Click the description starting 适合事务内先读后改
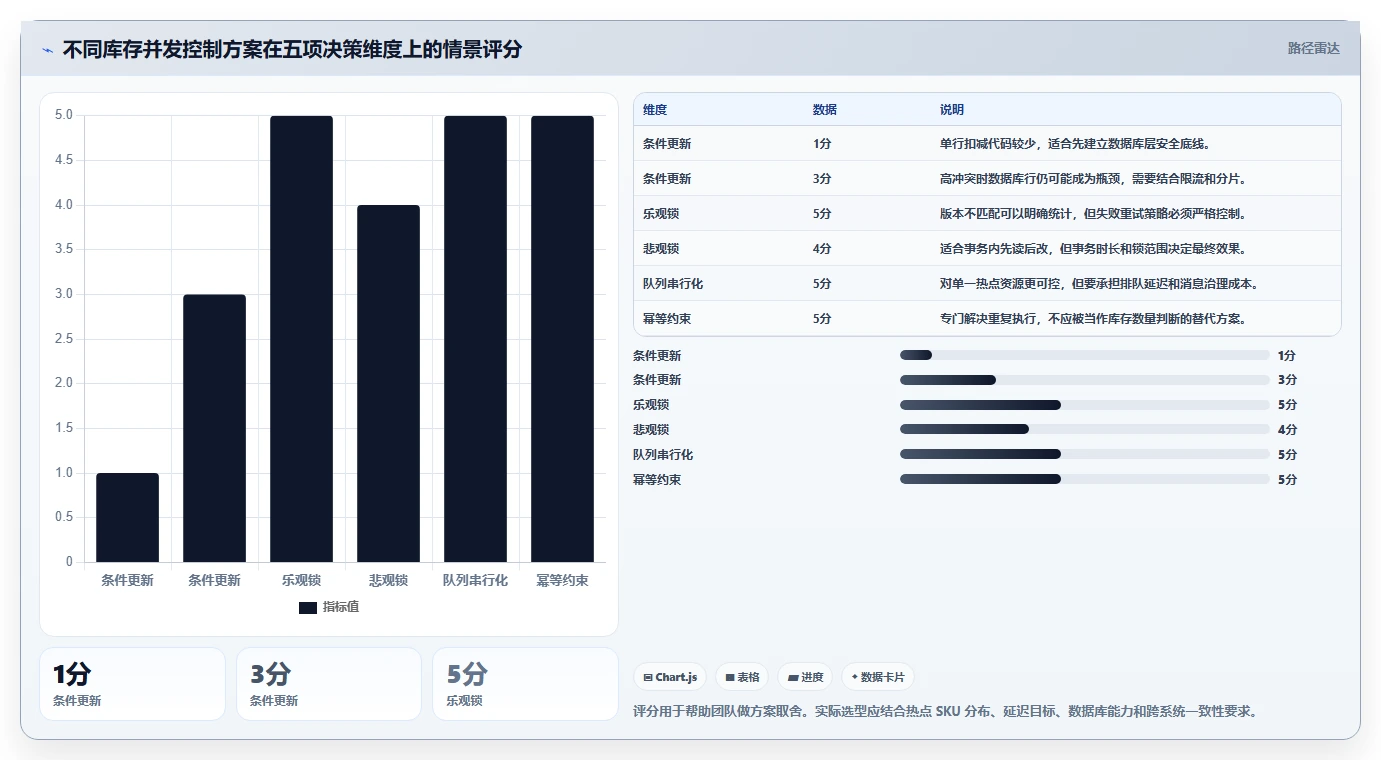The image size is (1381, 760). point(1093,249)
